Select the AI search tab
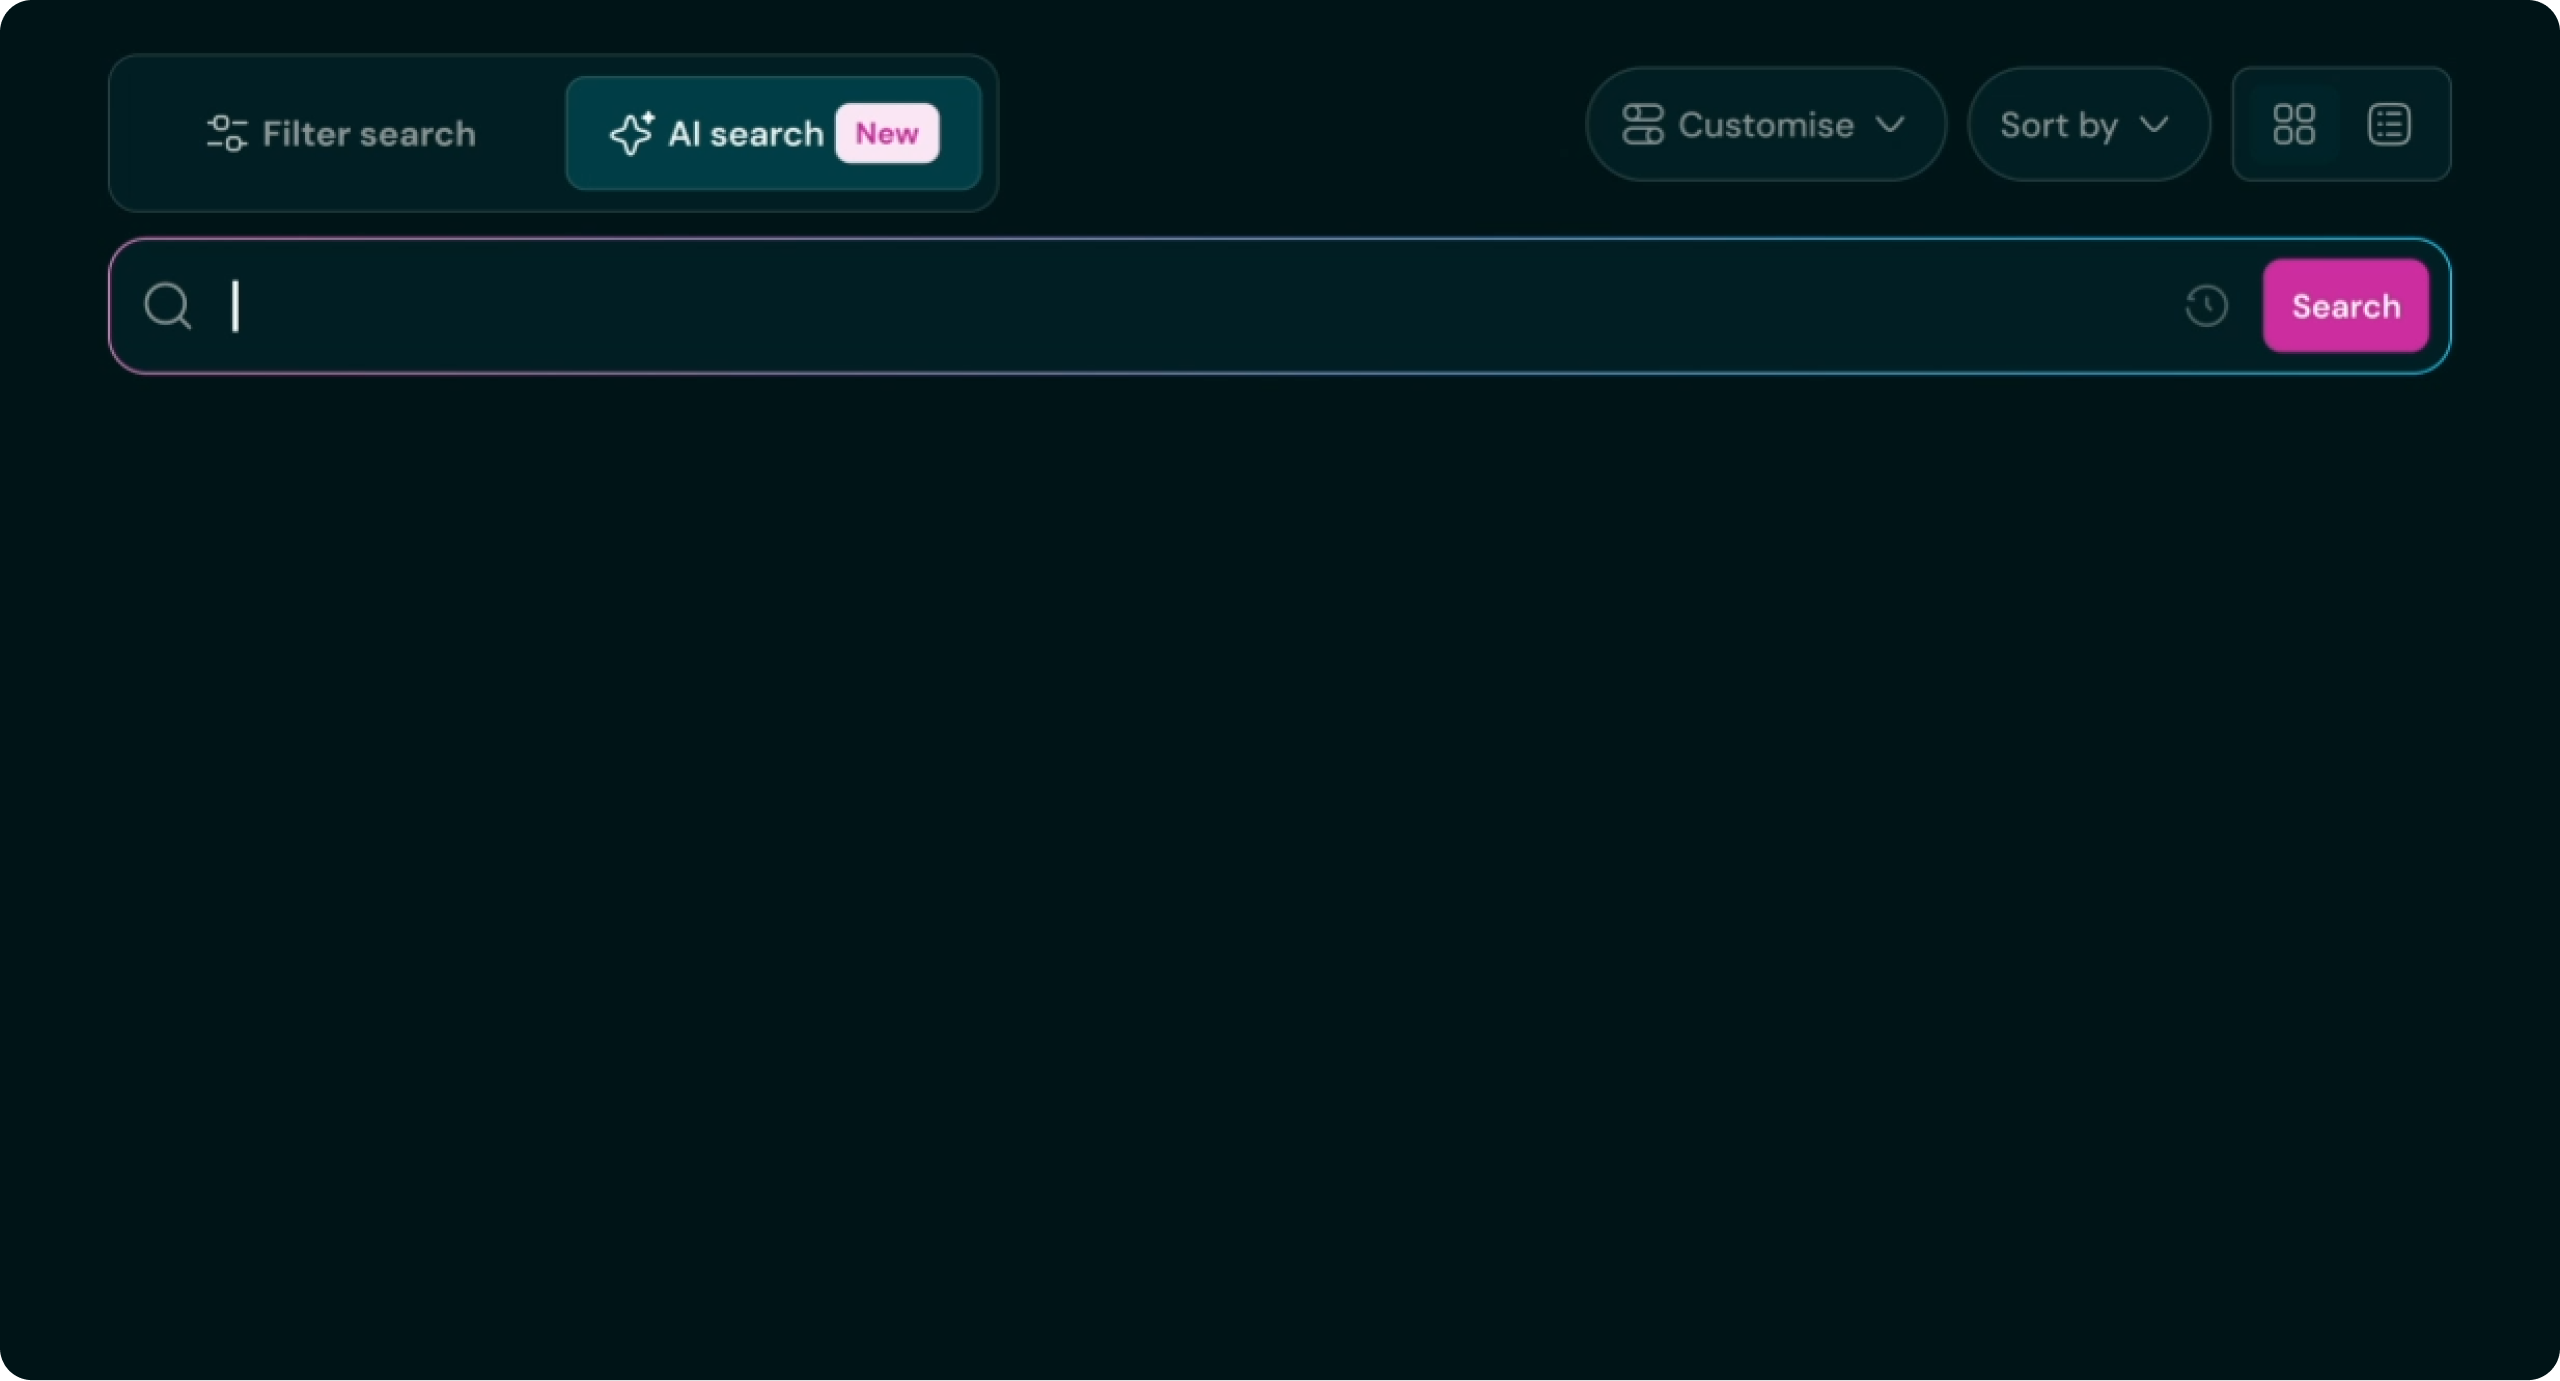The height and width of the screenshot is (1381, 2560). [773, 133]
